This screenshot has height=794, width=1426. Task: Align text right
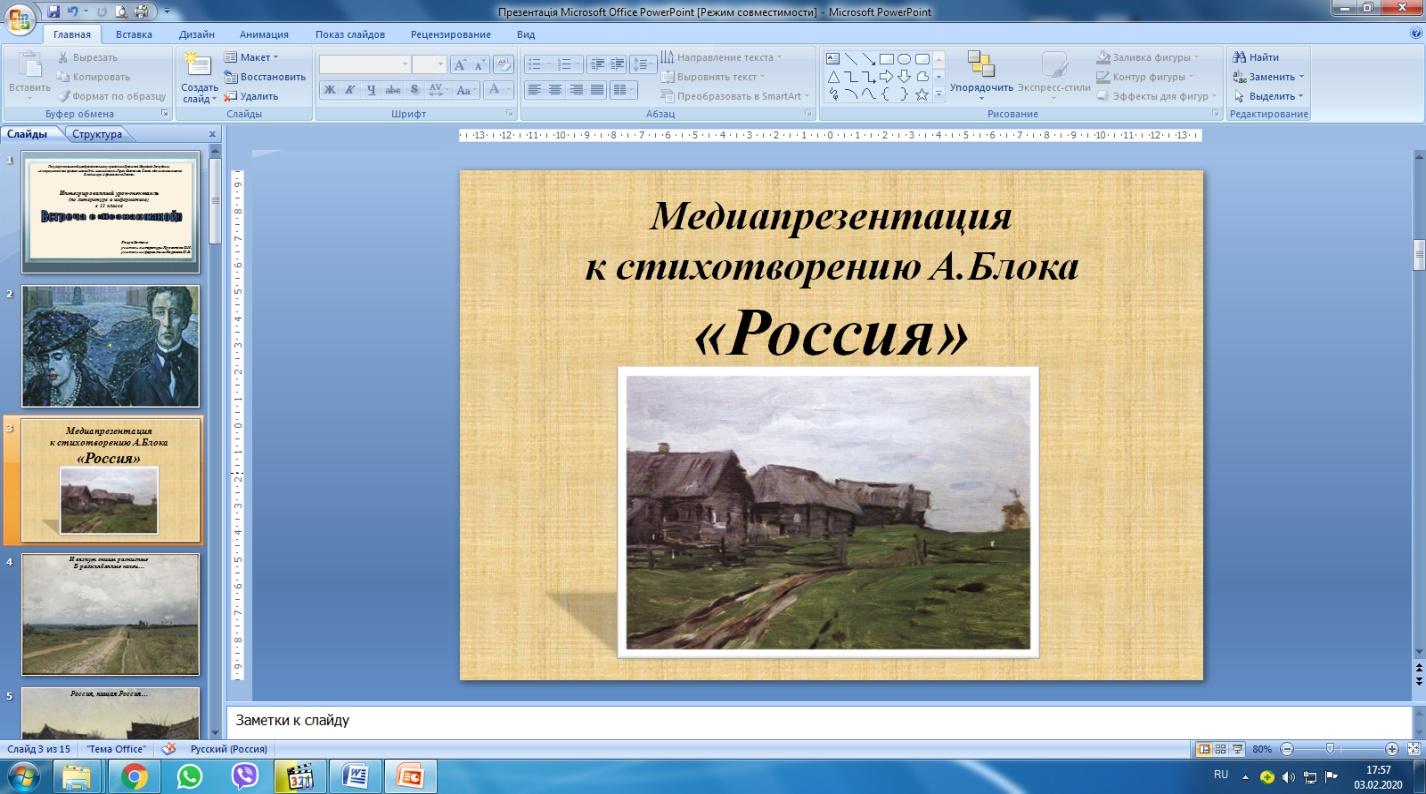click(x=577, y=90)
